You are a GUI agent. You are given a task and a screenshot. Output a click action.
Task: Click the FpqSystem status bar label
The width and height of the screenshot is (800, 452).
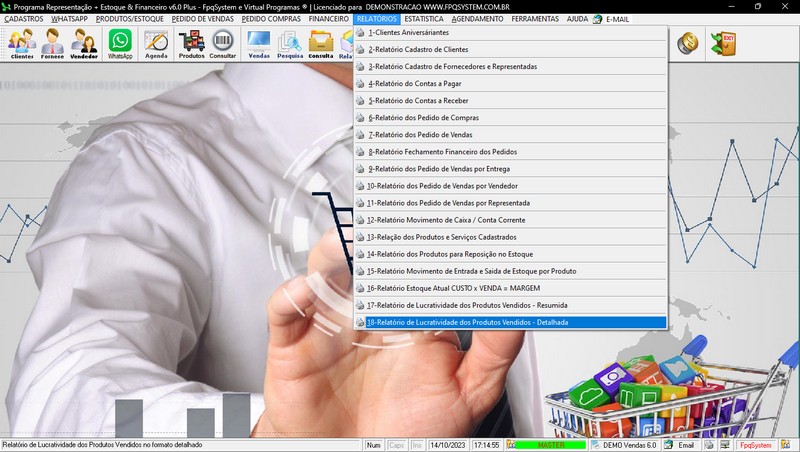click(x=756, y=445)
